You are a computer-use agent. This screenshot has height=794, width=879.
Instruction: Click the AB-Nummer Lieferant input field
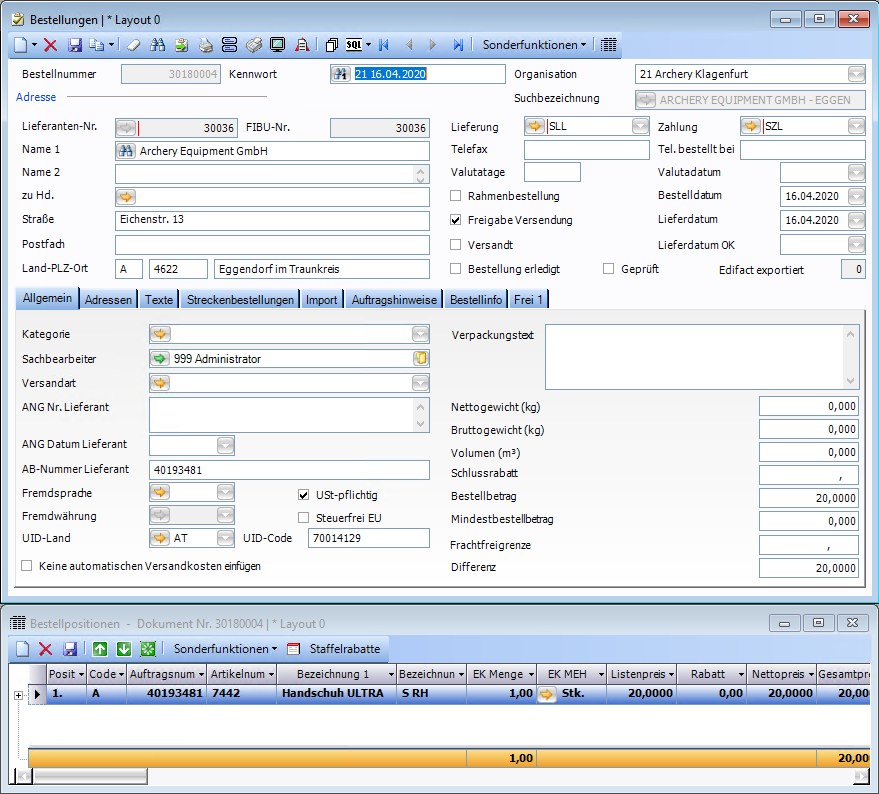click(288, 470)
